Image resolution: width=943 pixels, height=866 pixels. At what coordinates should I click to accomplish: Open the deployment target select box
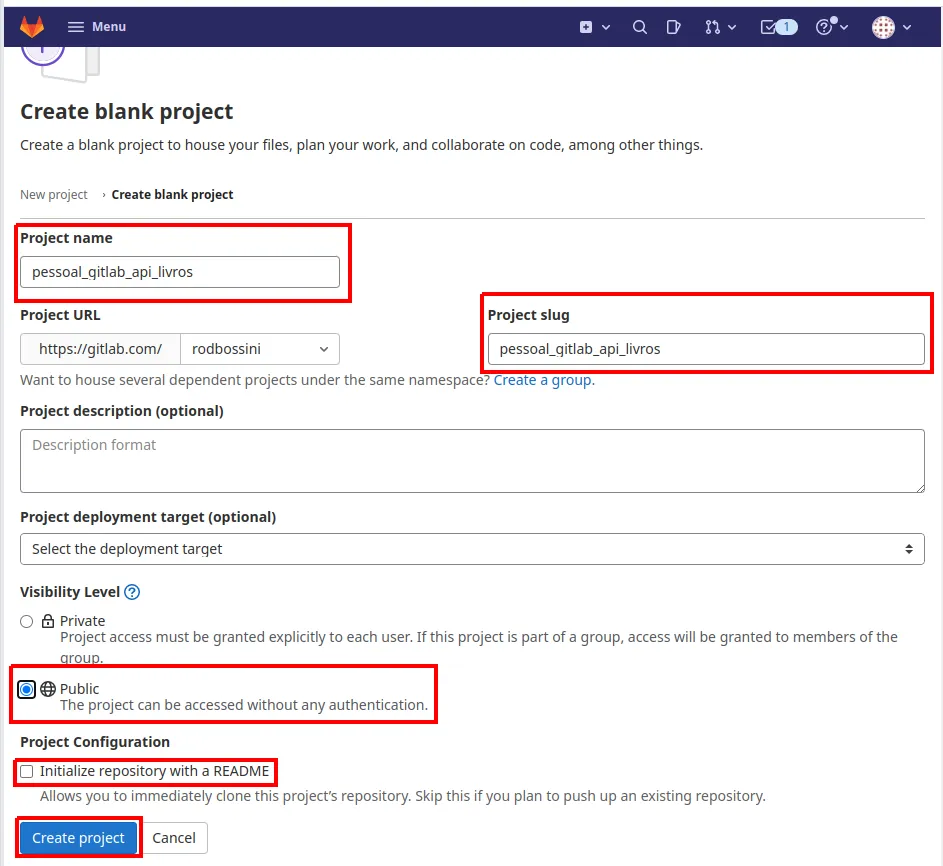[x=472, y=548]
